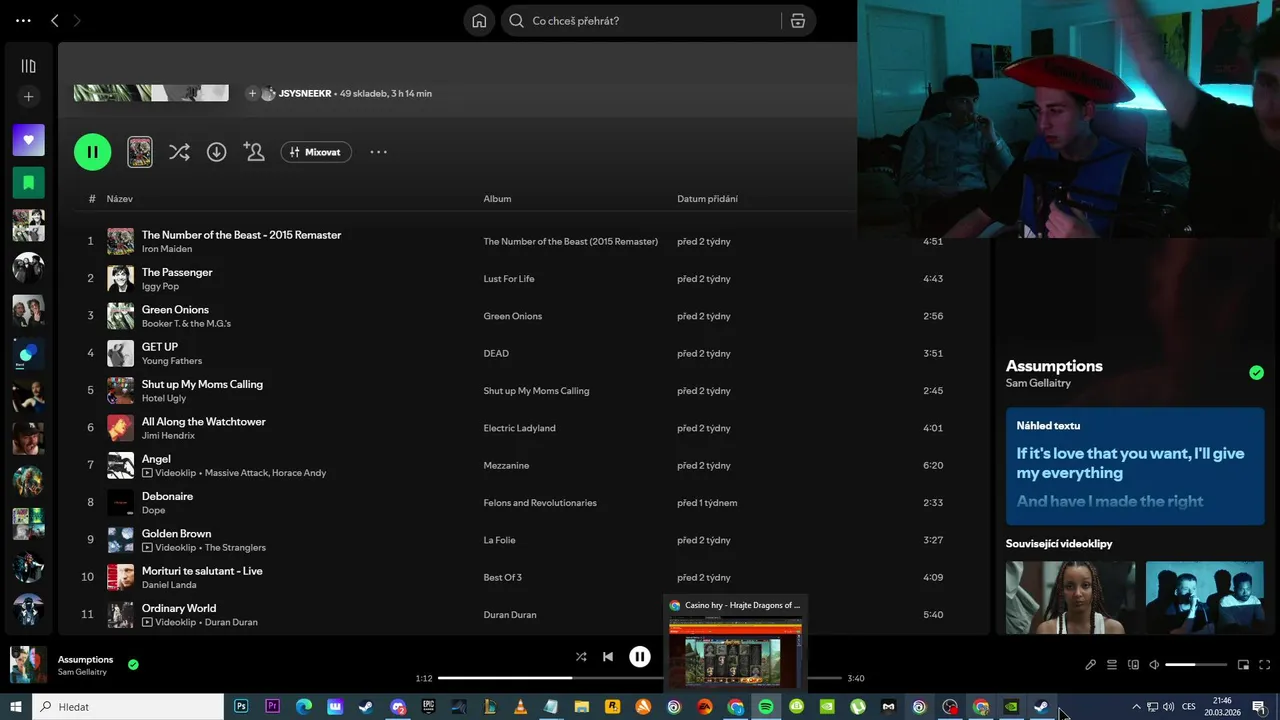Screen dimensions: 1280x720
Task: Select Green Onions track title
Action: pyautogui.click(x=175, y=310)
